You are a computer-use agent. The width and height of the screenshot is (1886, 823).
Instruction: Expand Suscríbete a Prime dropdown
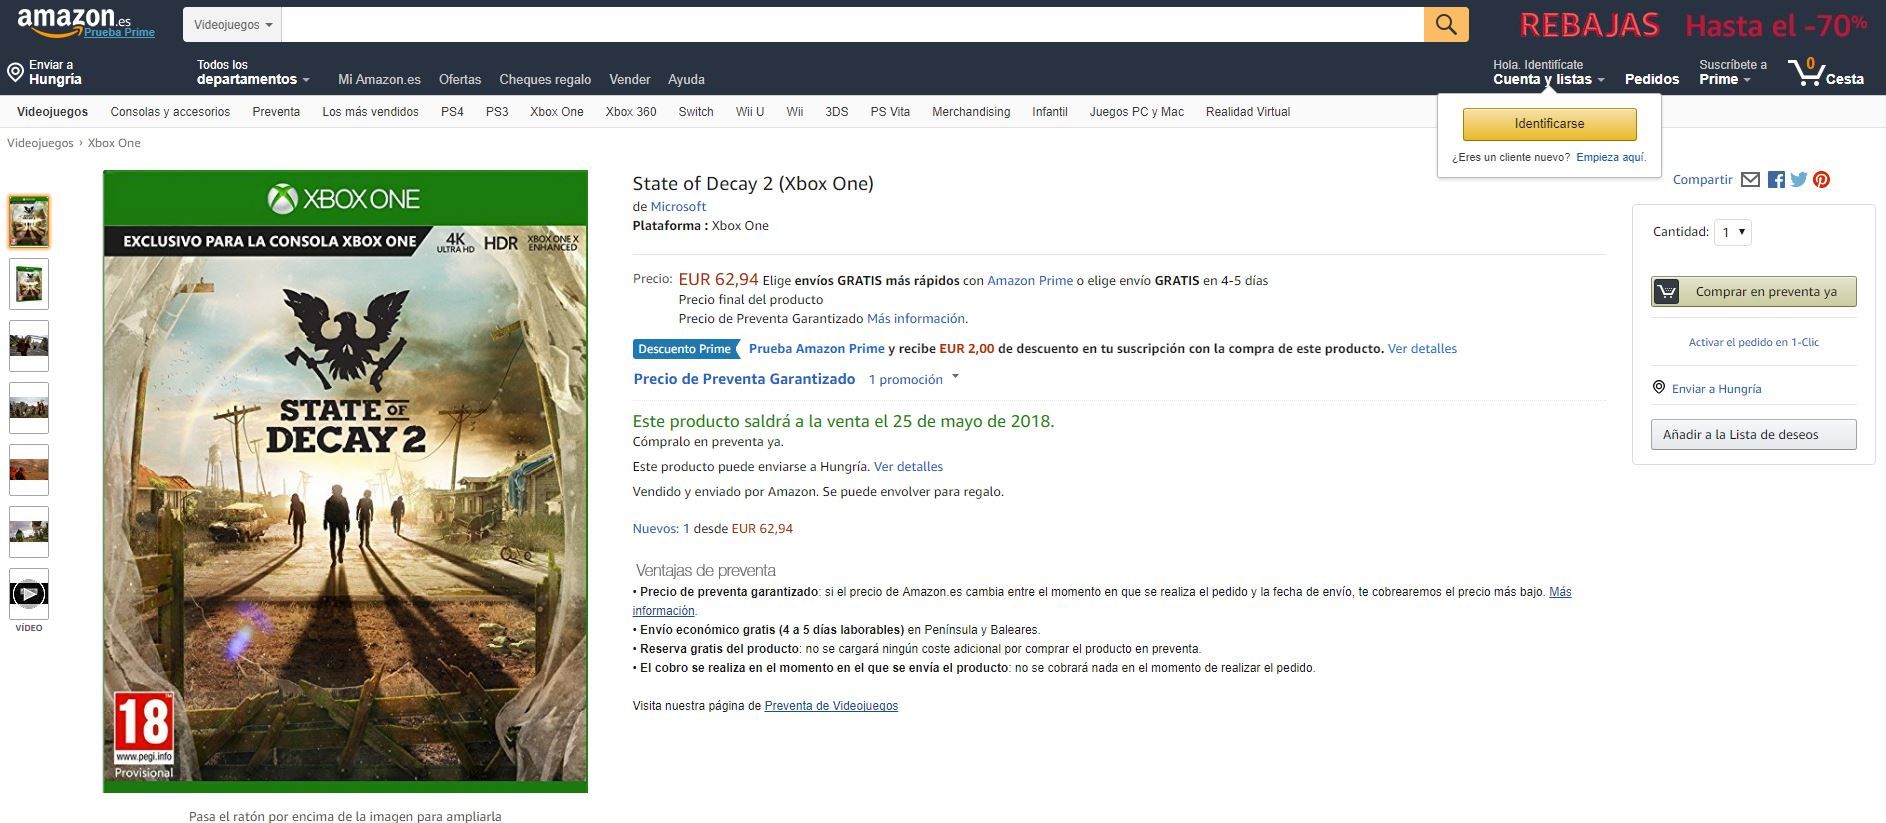(x=1732, y=72)
